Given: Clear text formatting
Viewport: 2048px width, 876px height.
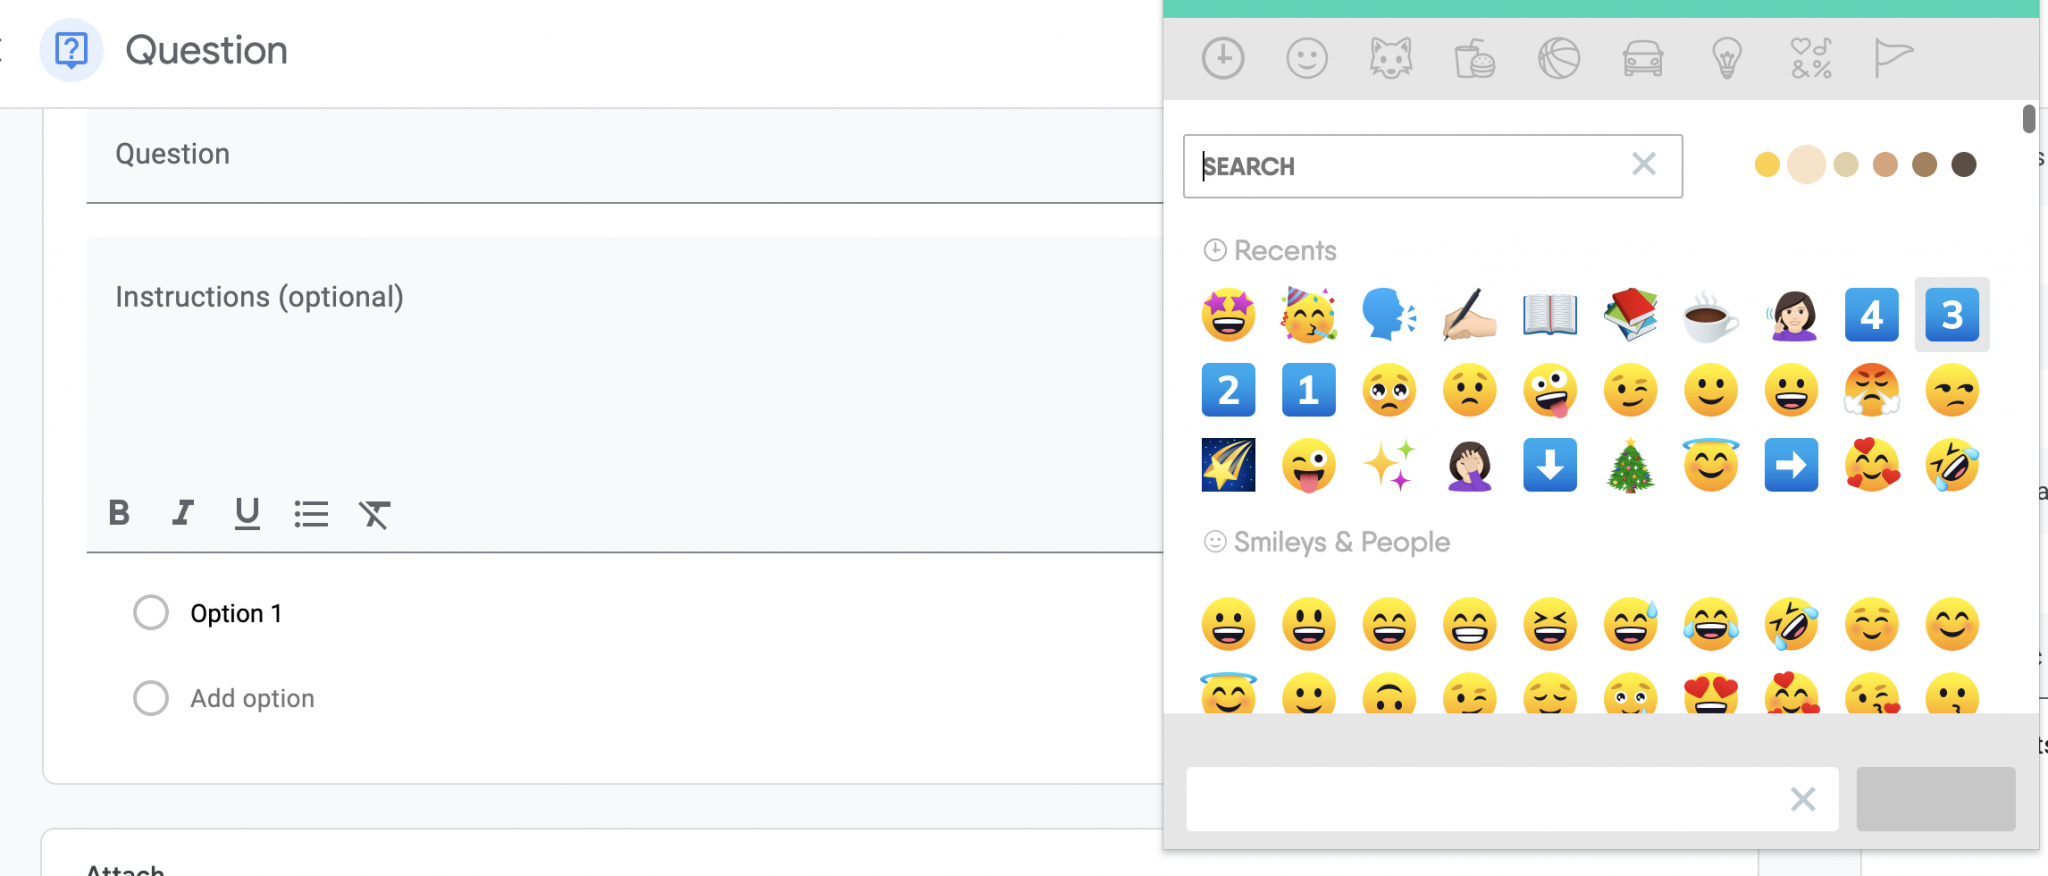Looking at the screenshot, I should 374,514.
